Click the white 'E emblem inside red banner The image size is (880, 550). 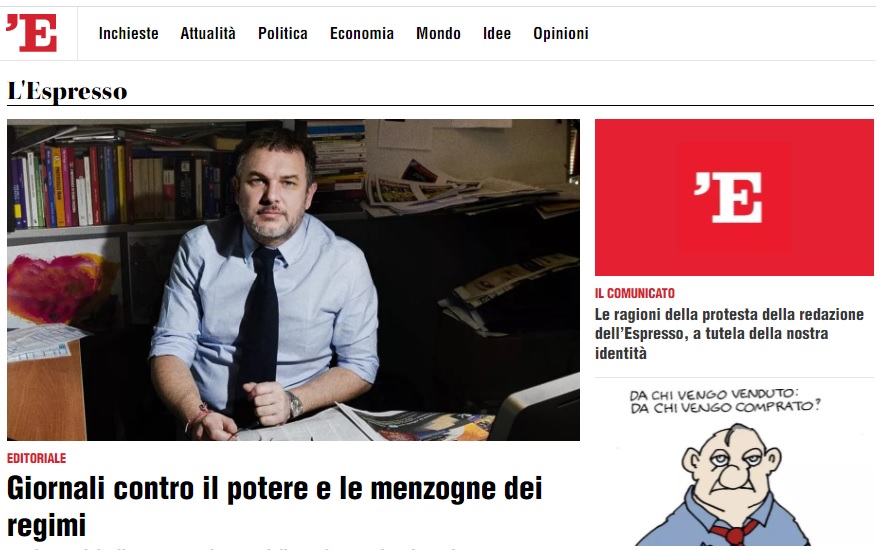(728, 197)
